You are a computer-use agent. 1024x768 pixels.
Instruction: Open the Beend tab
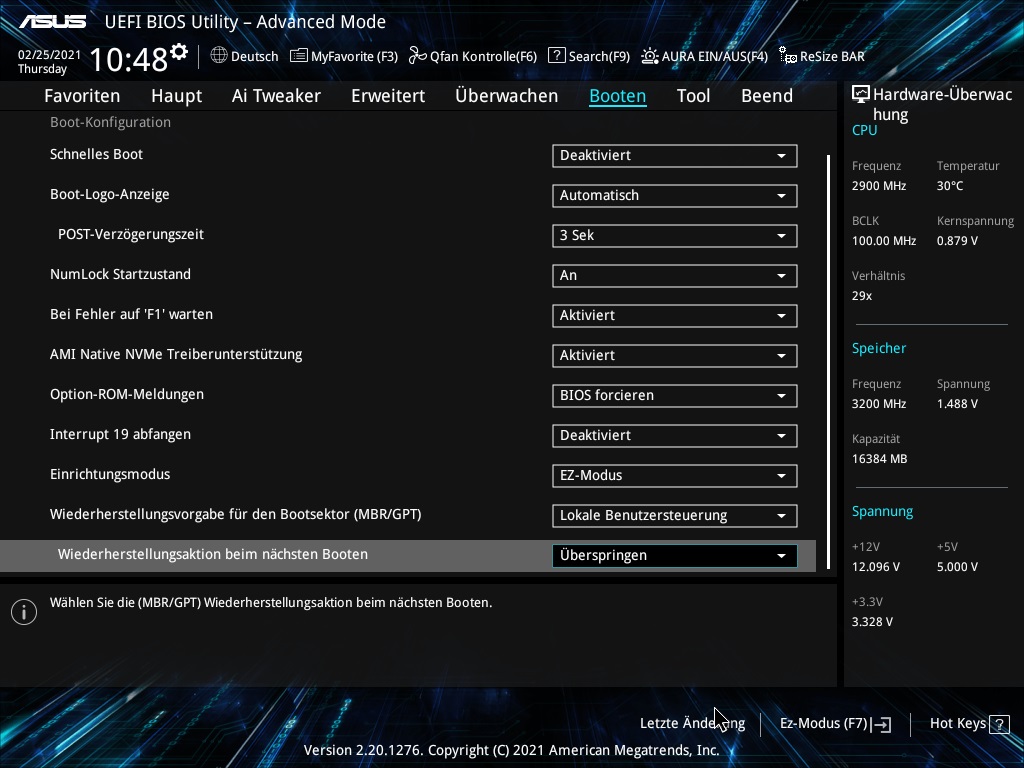767,96
